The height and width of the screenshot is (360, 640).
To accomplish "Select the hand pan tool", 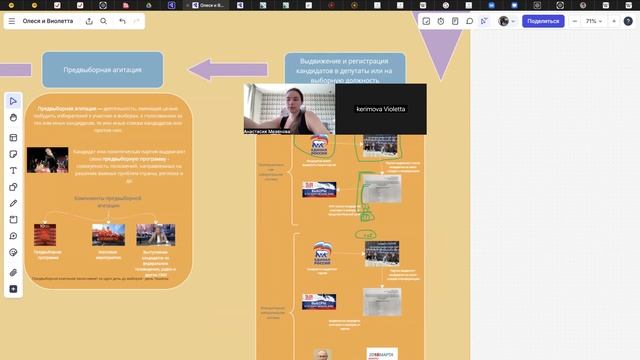I will pyautogui.click(x=13, y=118).
